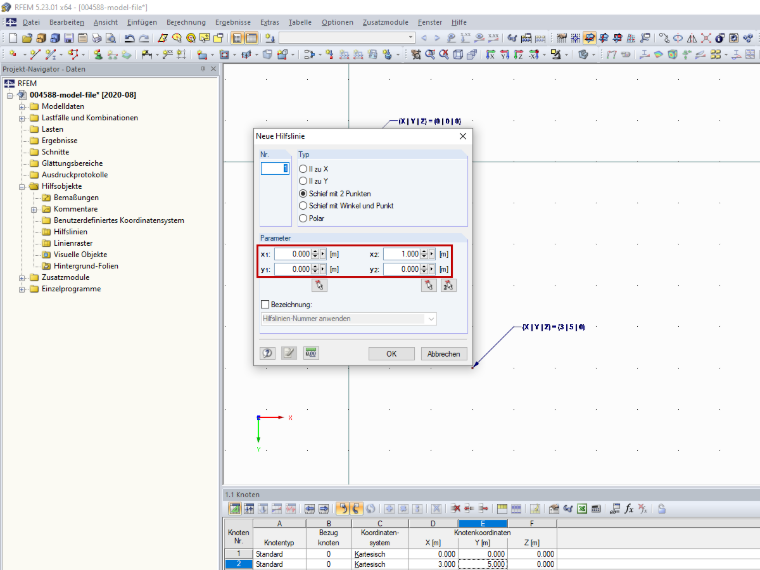The height and width of the screenshot is (570, 760).
Task: Open Excel export in table toolbar
Action: click(582, 508)
